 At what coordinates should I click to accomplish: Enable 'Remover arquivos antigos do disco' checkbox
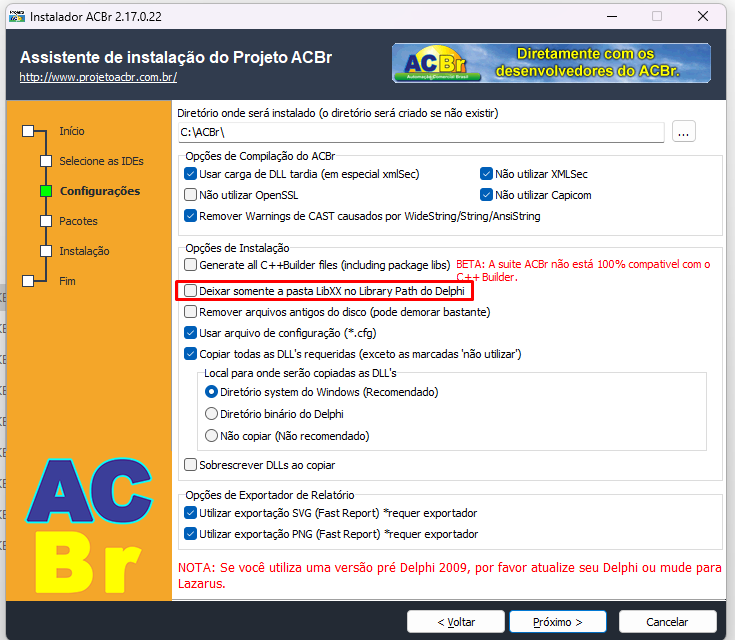[190, 312]
